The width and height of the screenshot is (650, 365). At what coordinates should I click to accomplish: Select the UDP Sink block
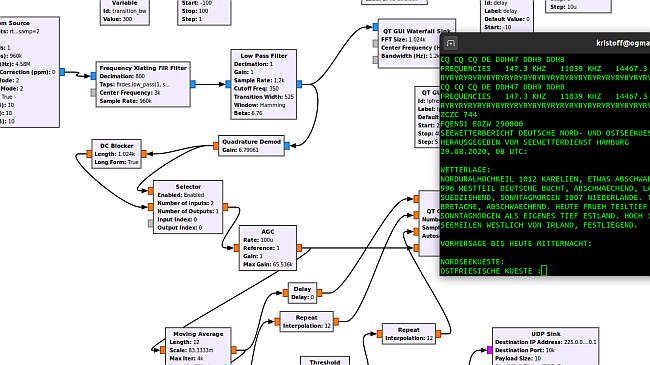(x=546, y=347)
